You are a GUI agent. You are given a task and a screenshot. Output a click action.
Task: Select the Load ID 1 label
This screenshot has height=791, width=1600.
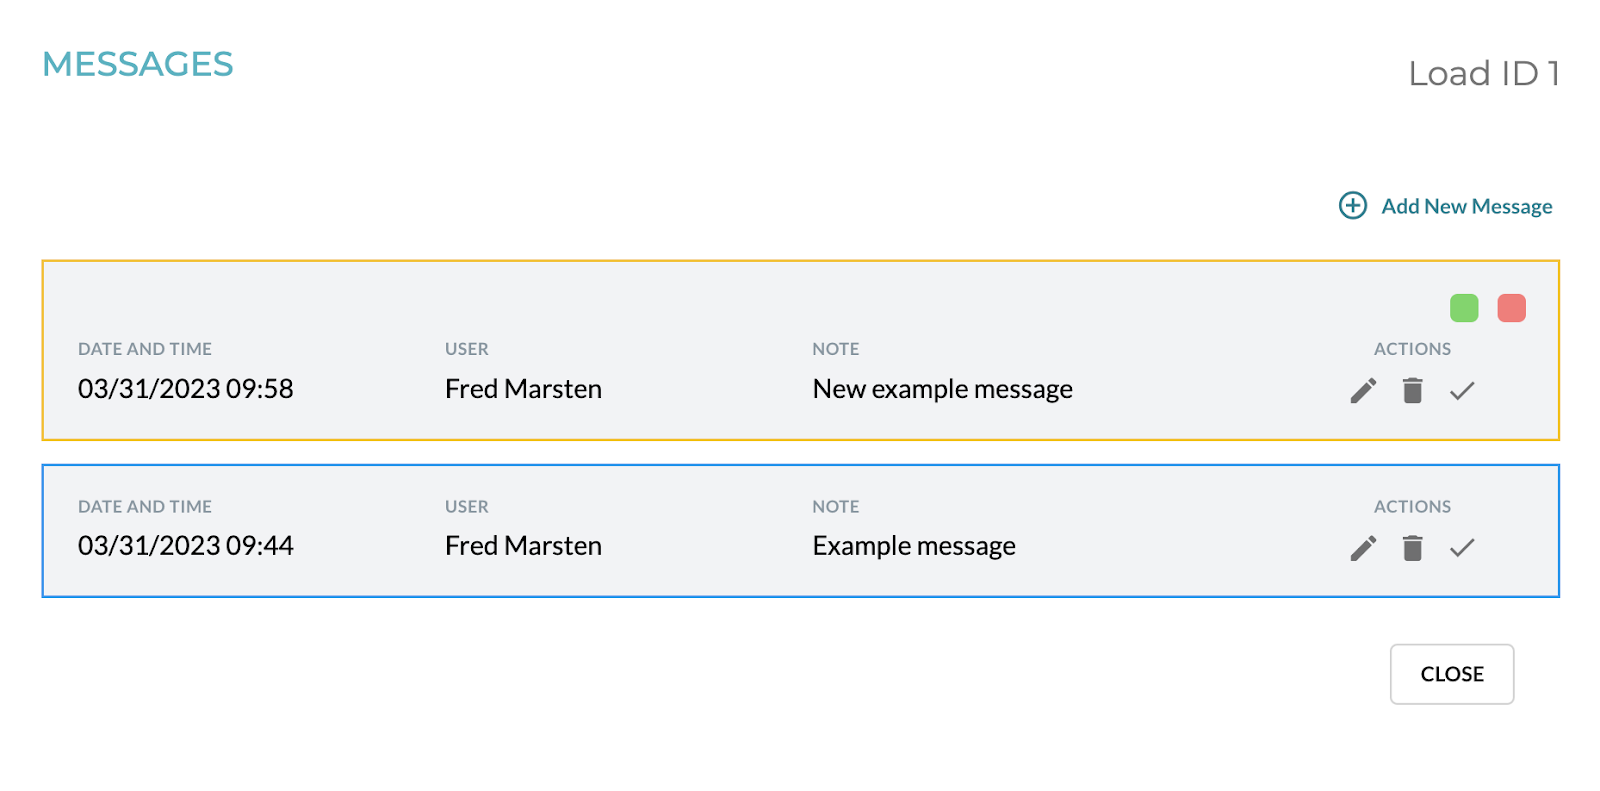click(x=1484, y=73)
